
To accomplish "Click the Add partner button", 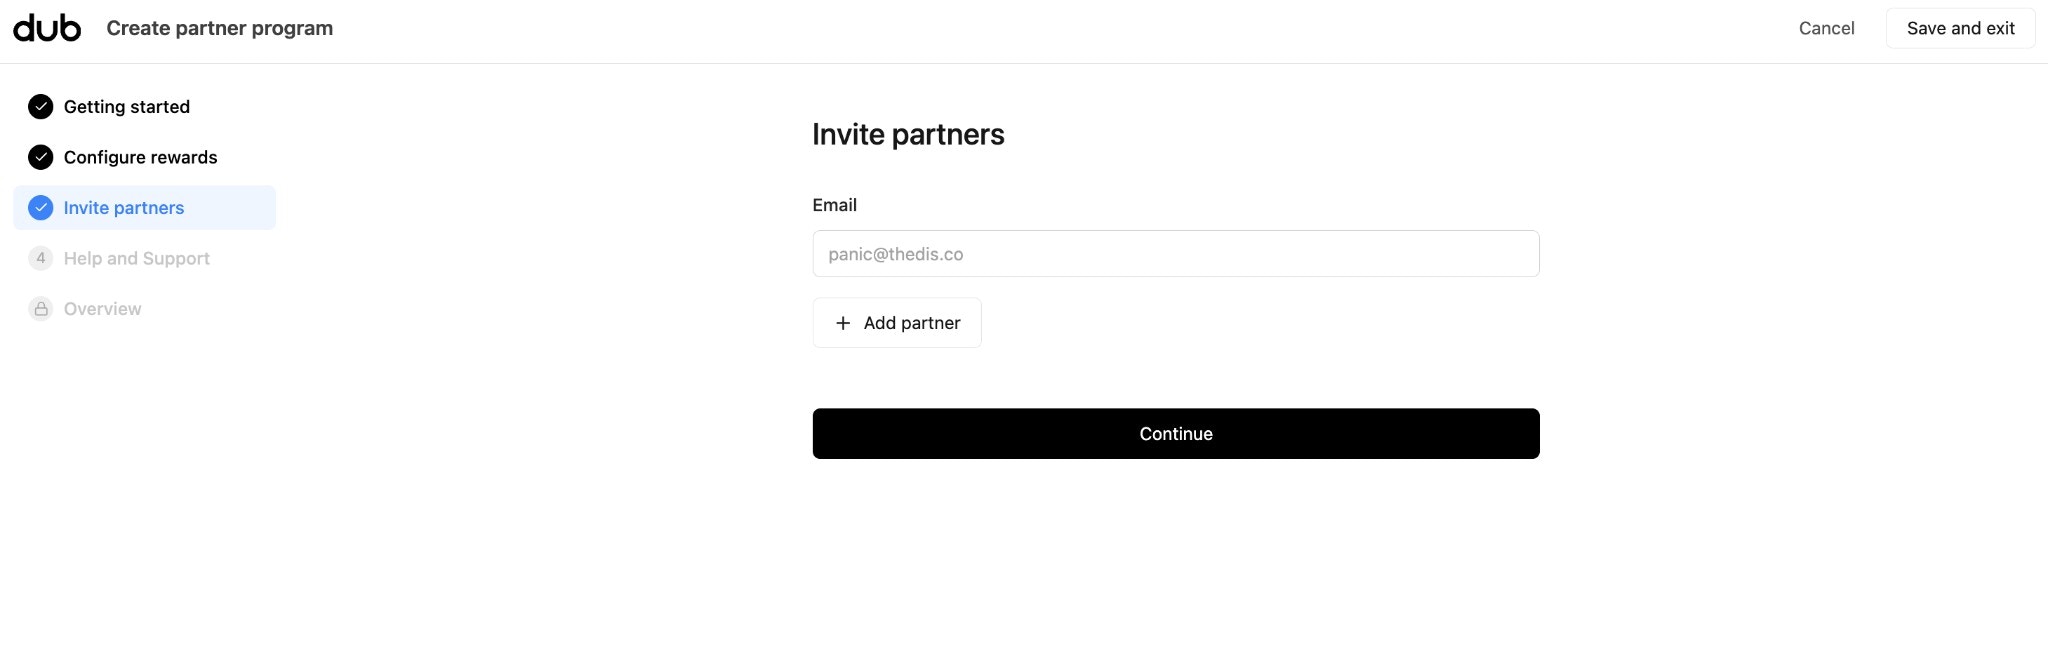I will (896, 322).
